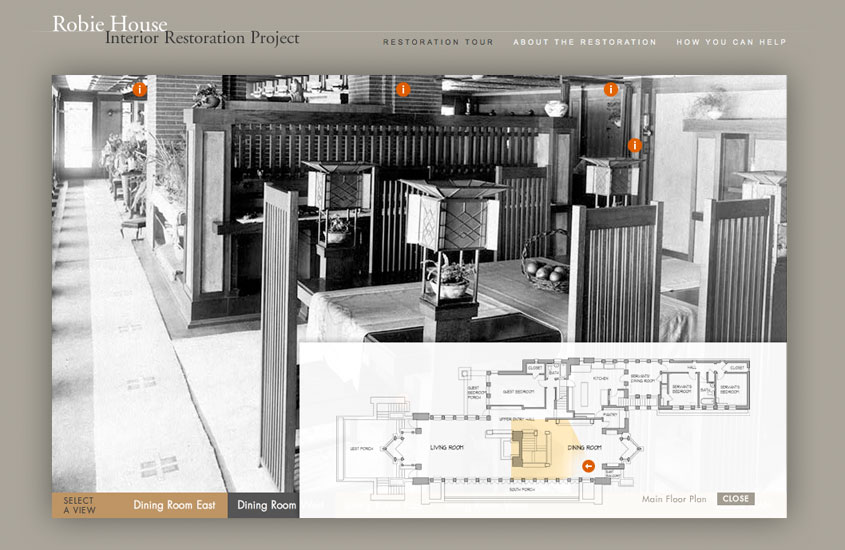Click the West Porch label on floor plan

pyautogui.click(x=362, y=448)
